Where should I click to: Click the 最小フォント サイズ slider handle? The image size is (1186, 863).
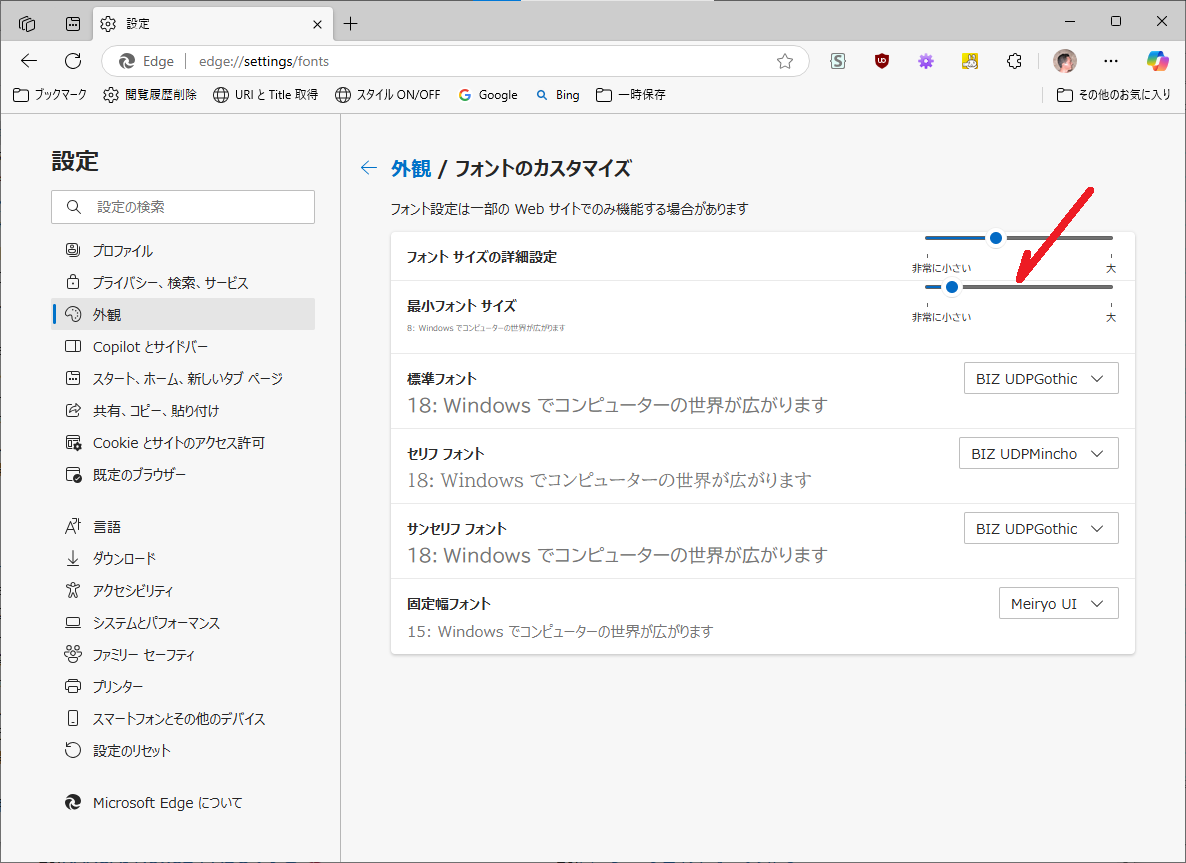pos(952,287)
